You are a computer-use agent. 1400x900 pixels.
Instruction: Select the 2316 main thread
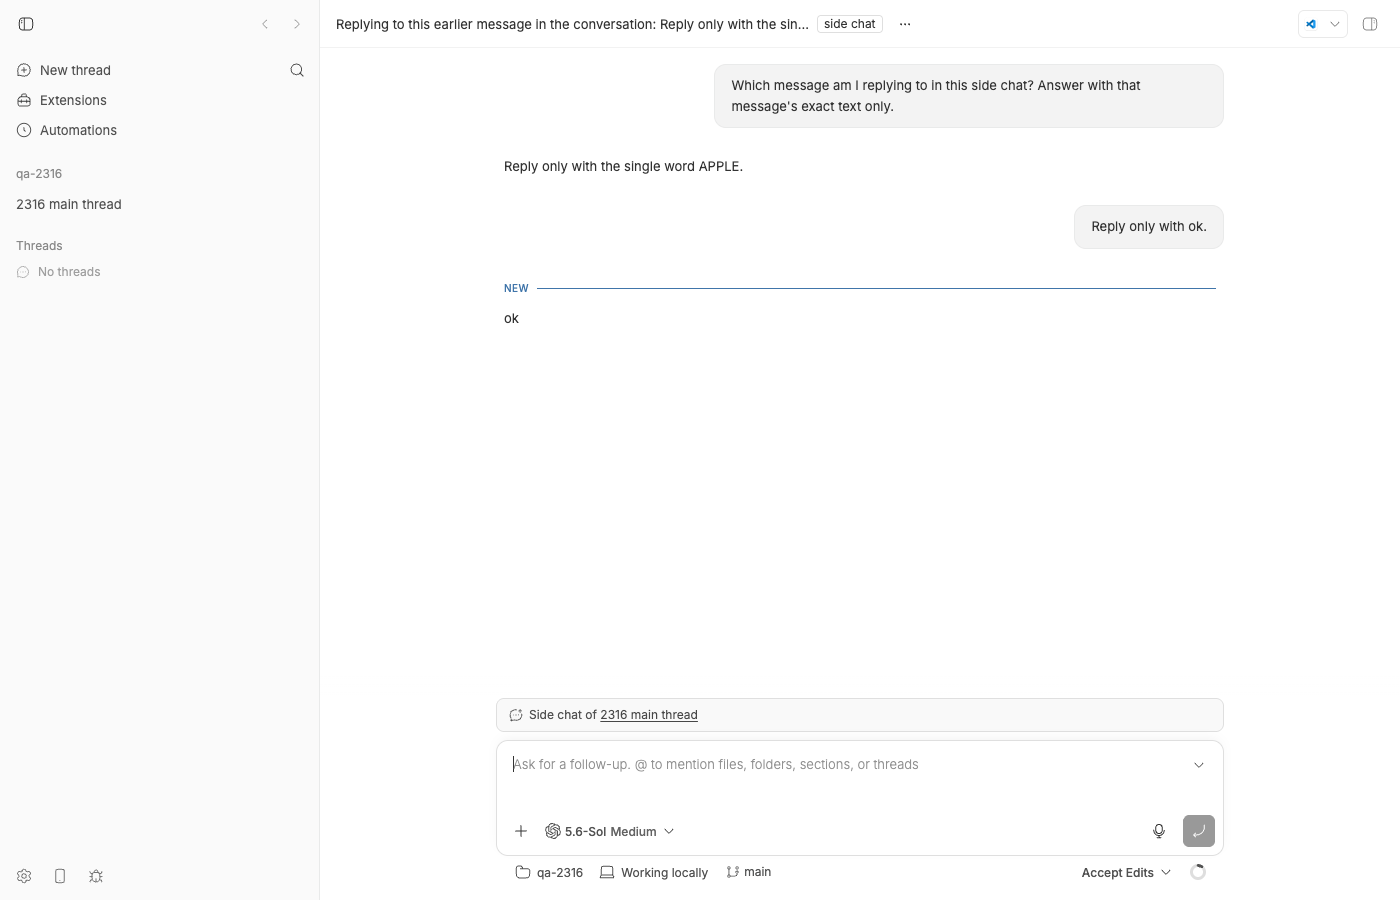(69, 204)
